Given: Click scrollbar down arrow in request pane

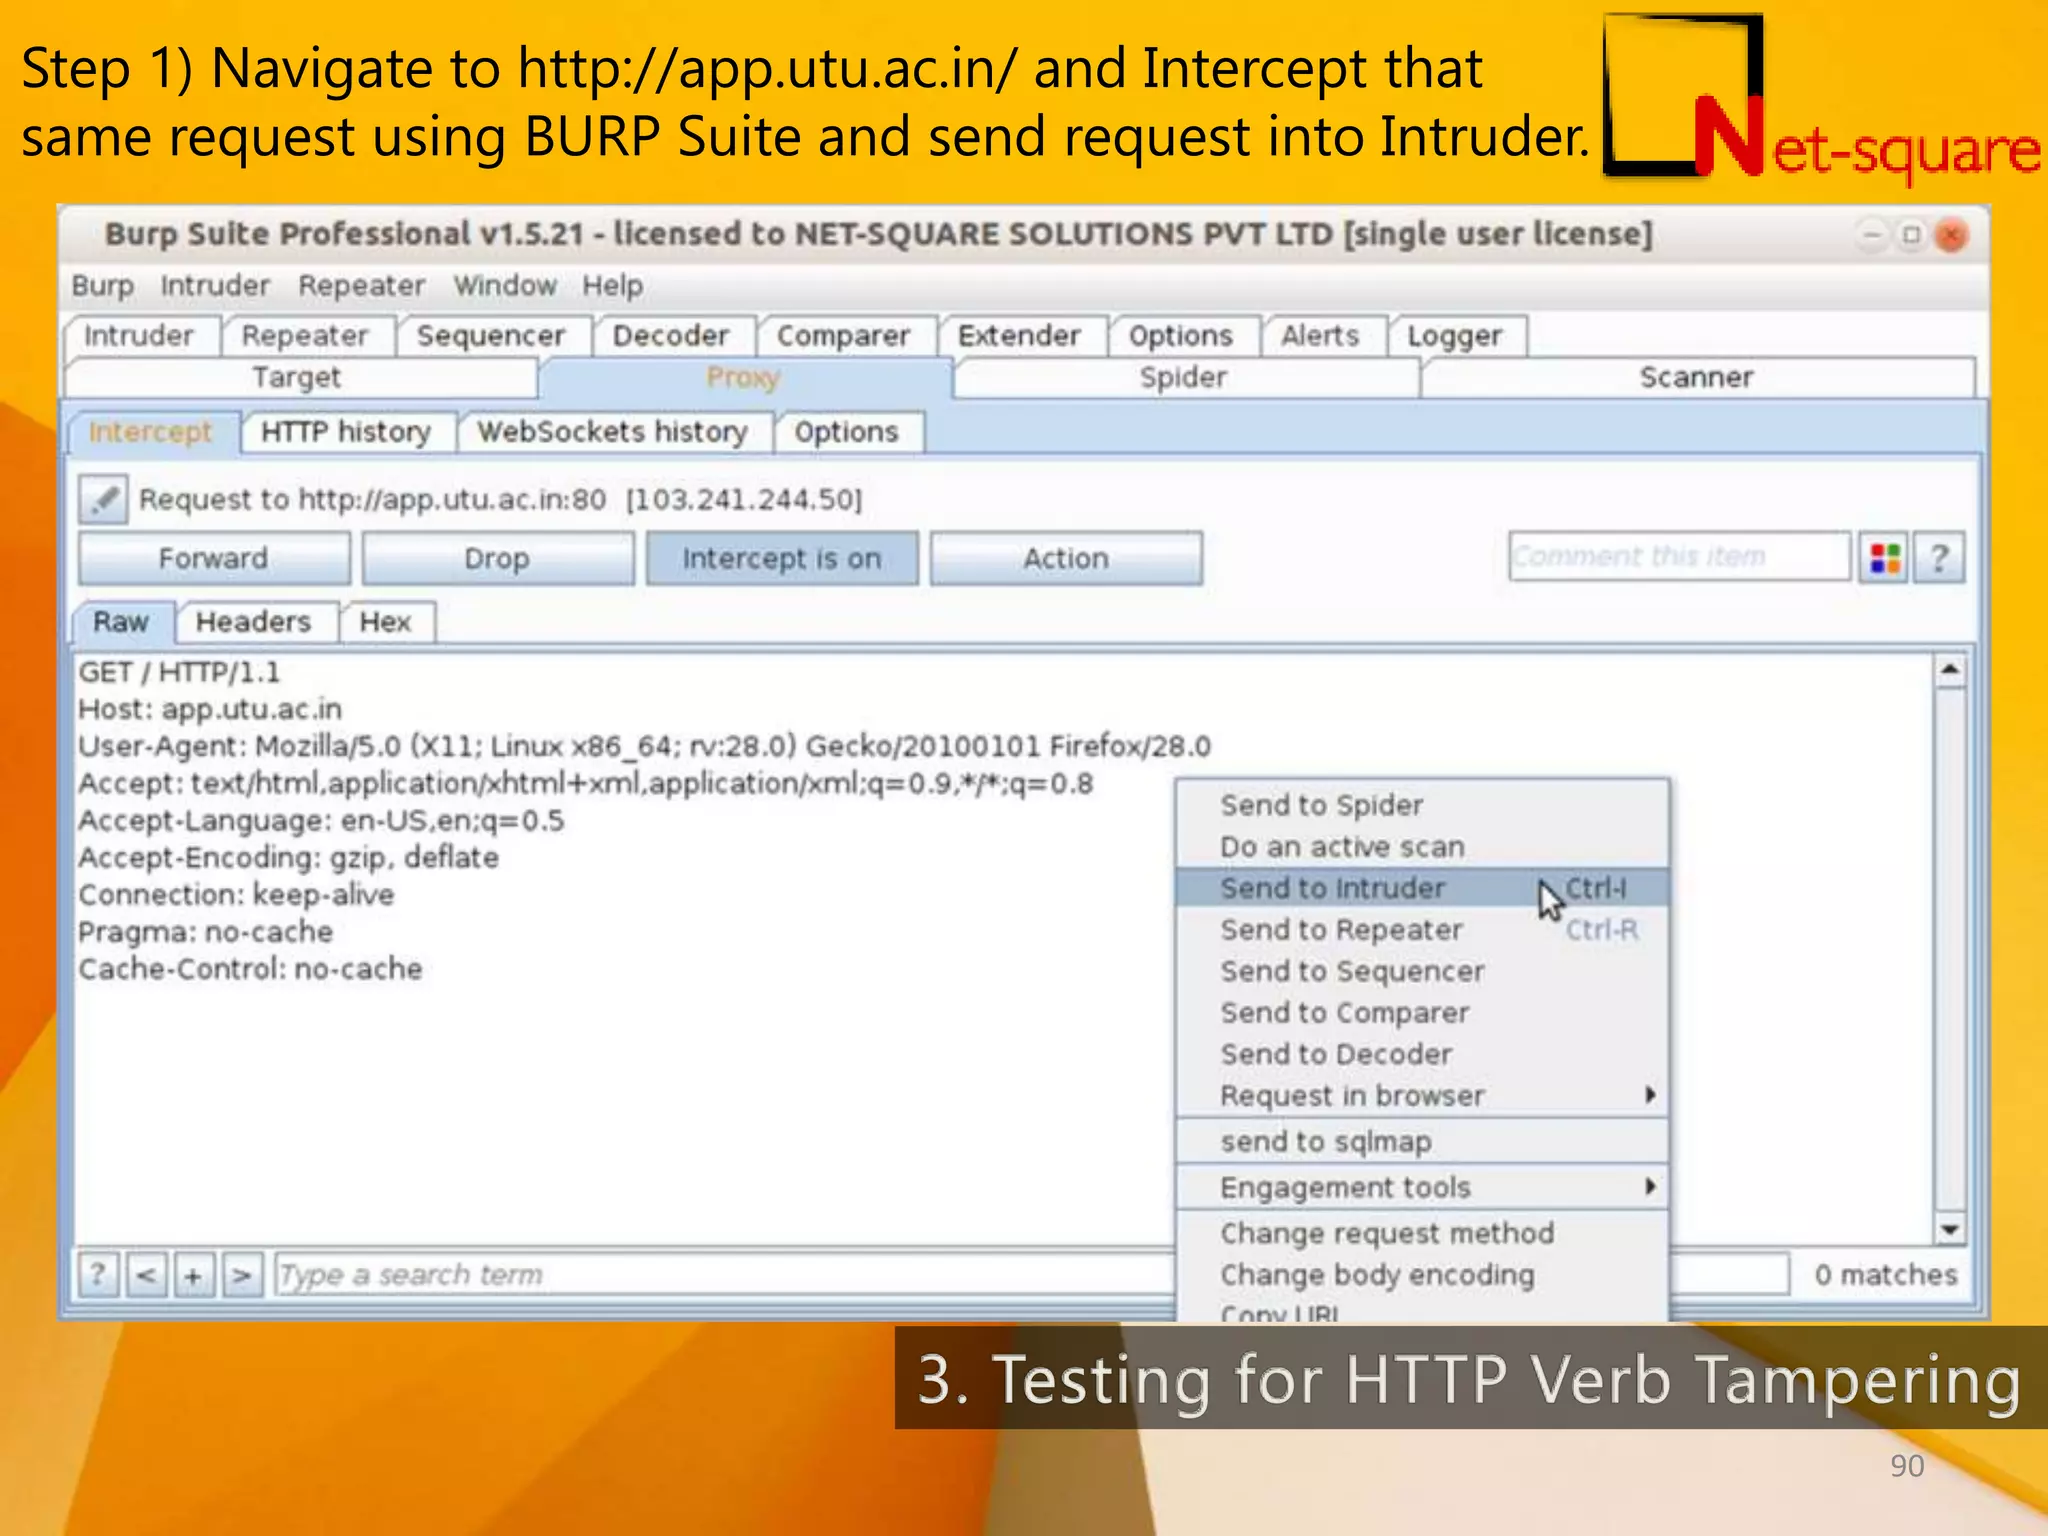Looking at the screenshot, I should [x=1950, y=1229].
